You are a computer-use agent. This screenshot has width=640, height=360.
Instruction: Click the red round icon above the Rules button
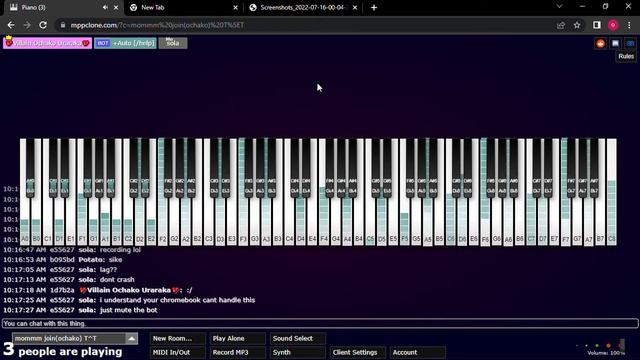click(x=600, y=44)
